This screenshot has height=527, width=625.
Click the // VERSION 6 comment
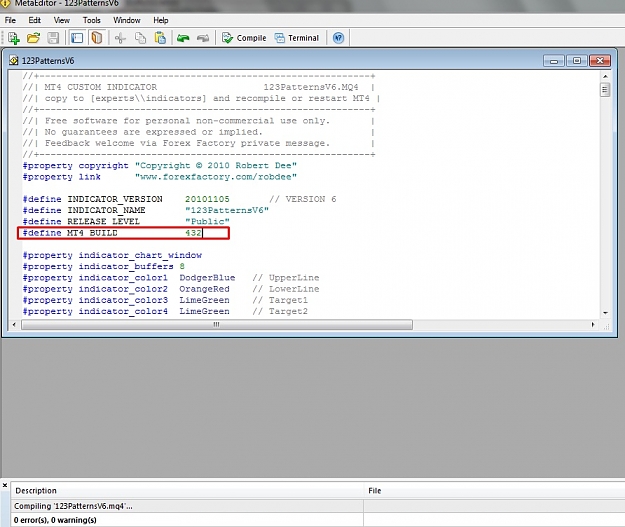click(303, 199)
